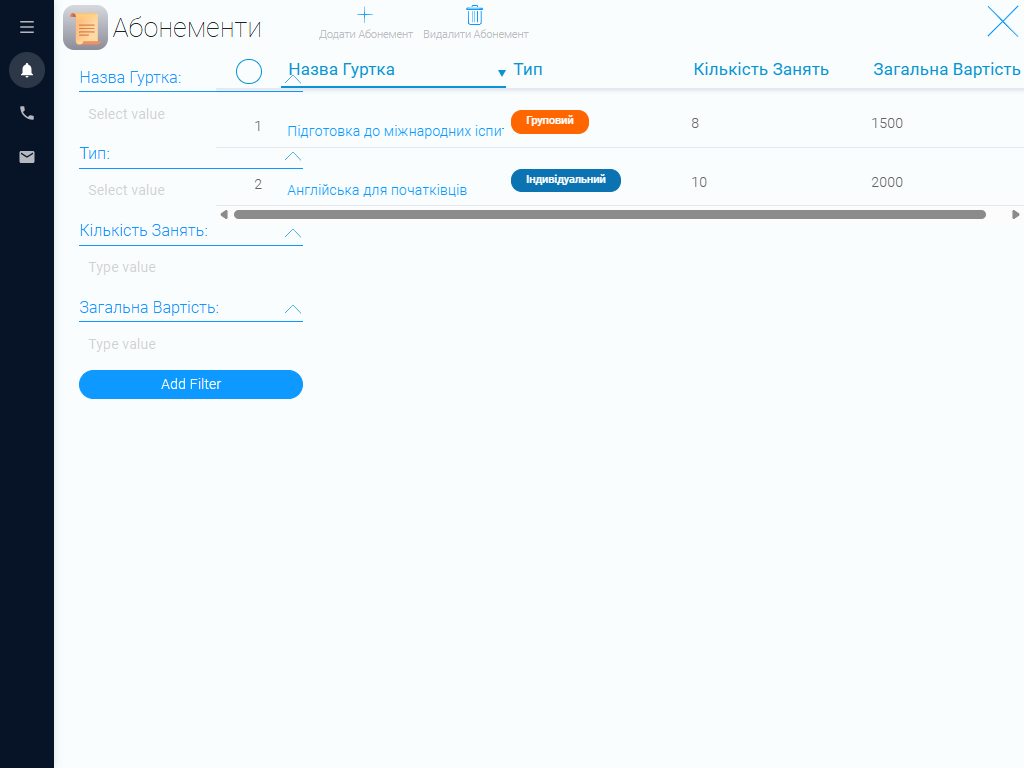Click the Додати Абонемент label
Viewport: 1024px width, 768px height.
(366, 34)
